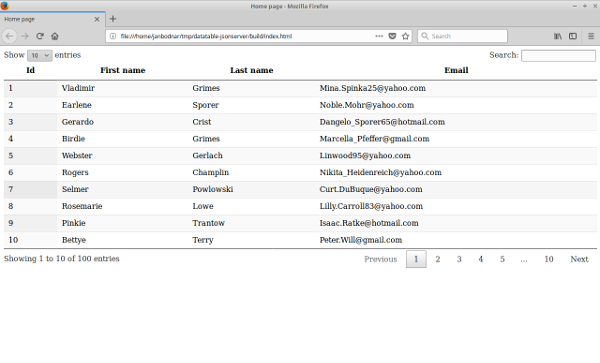This screenshot has width=600, height=363.
Task: Click first name cell Gerardo
Action: (x=78, y=122)
